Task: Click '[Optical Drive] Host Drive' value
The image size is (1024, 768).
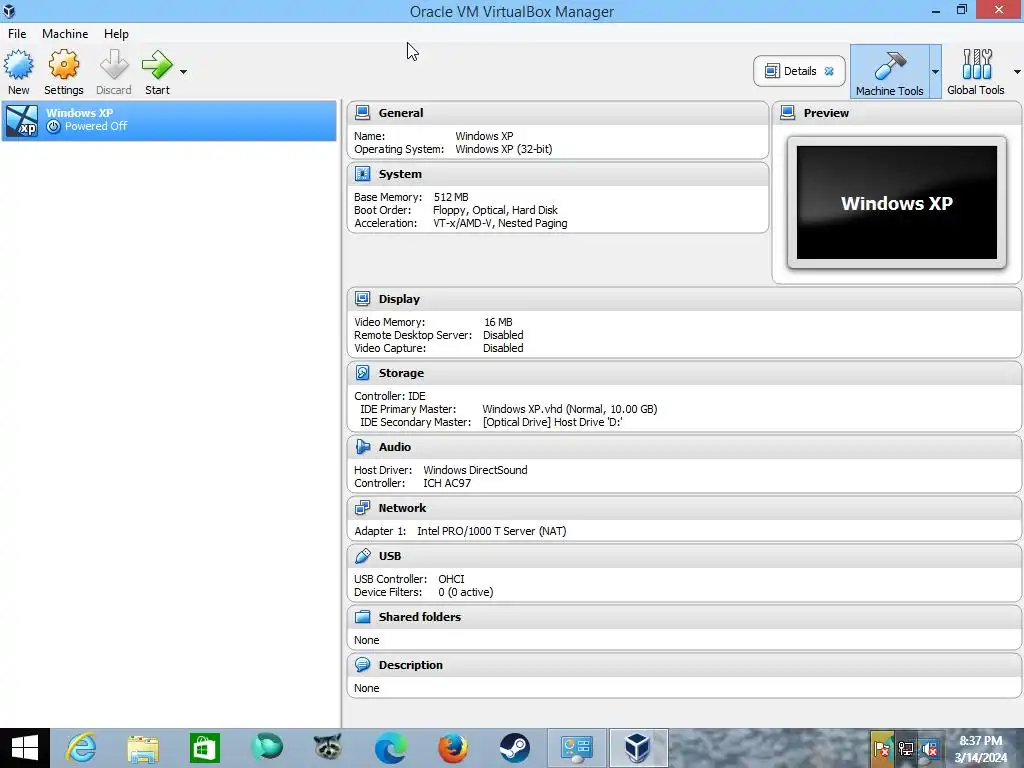Action: click(x=552, y=422)
